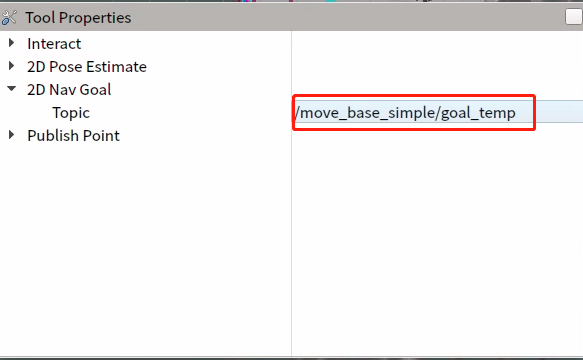Click the empty value cell beside Interact
Viewport: 583px width, 360px height.
[x=437, y=44]
